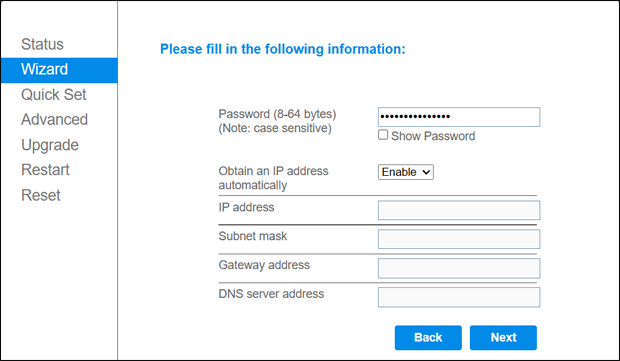Focus the Gateway address field

(x=459, y=268)
